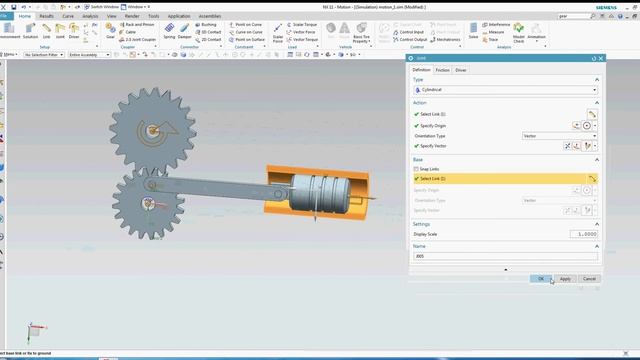640x360 pixels.
Task: Switch to the Friction tab
Action: pos(442,70)
